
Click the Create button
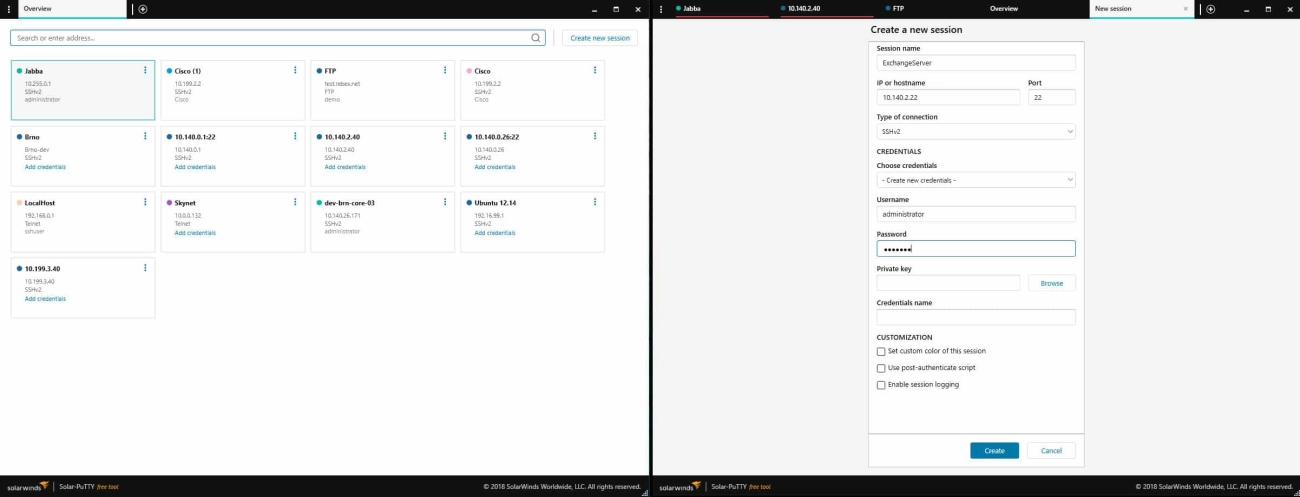pyautogui.click(x=994, y=451)
